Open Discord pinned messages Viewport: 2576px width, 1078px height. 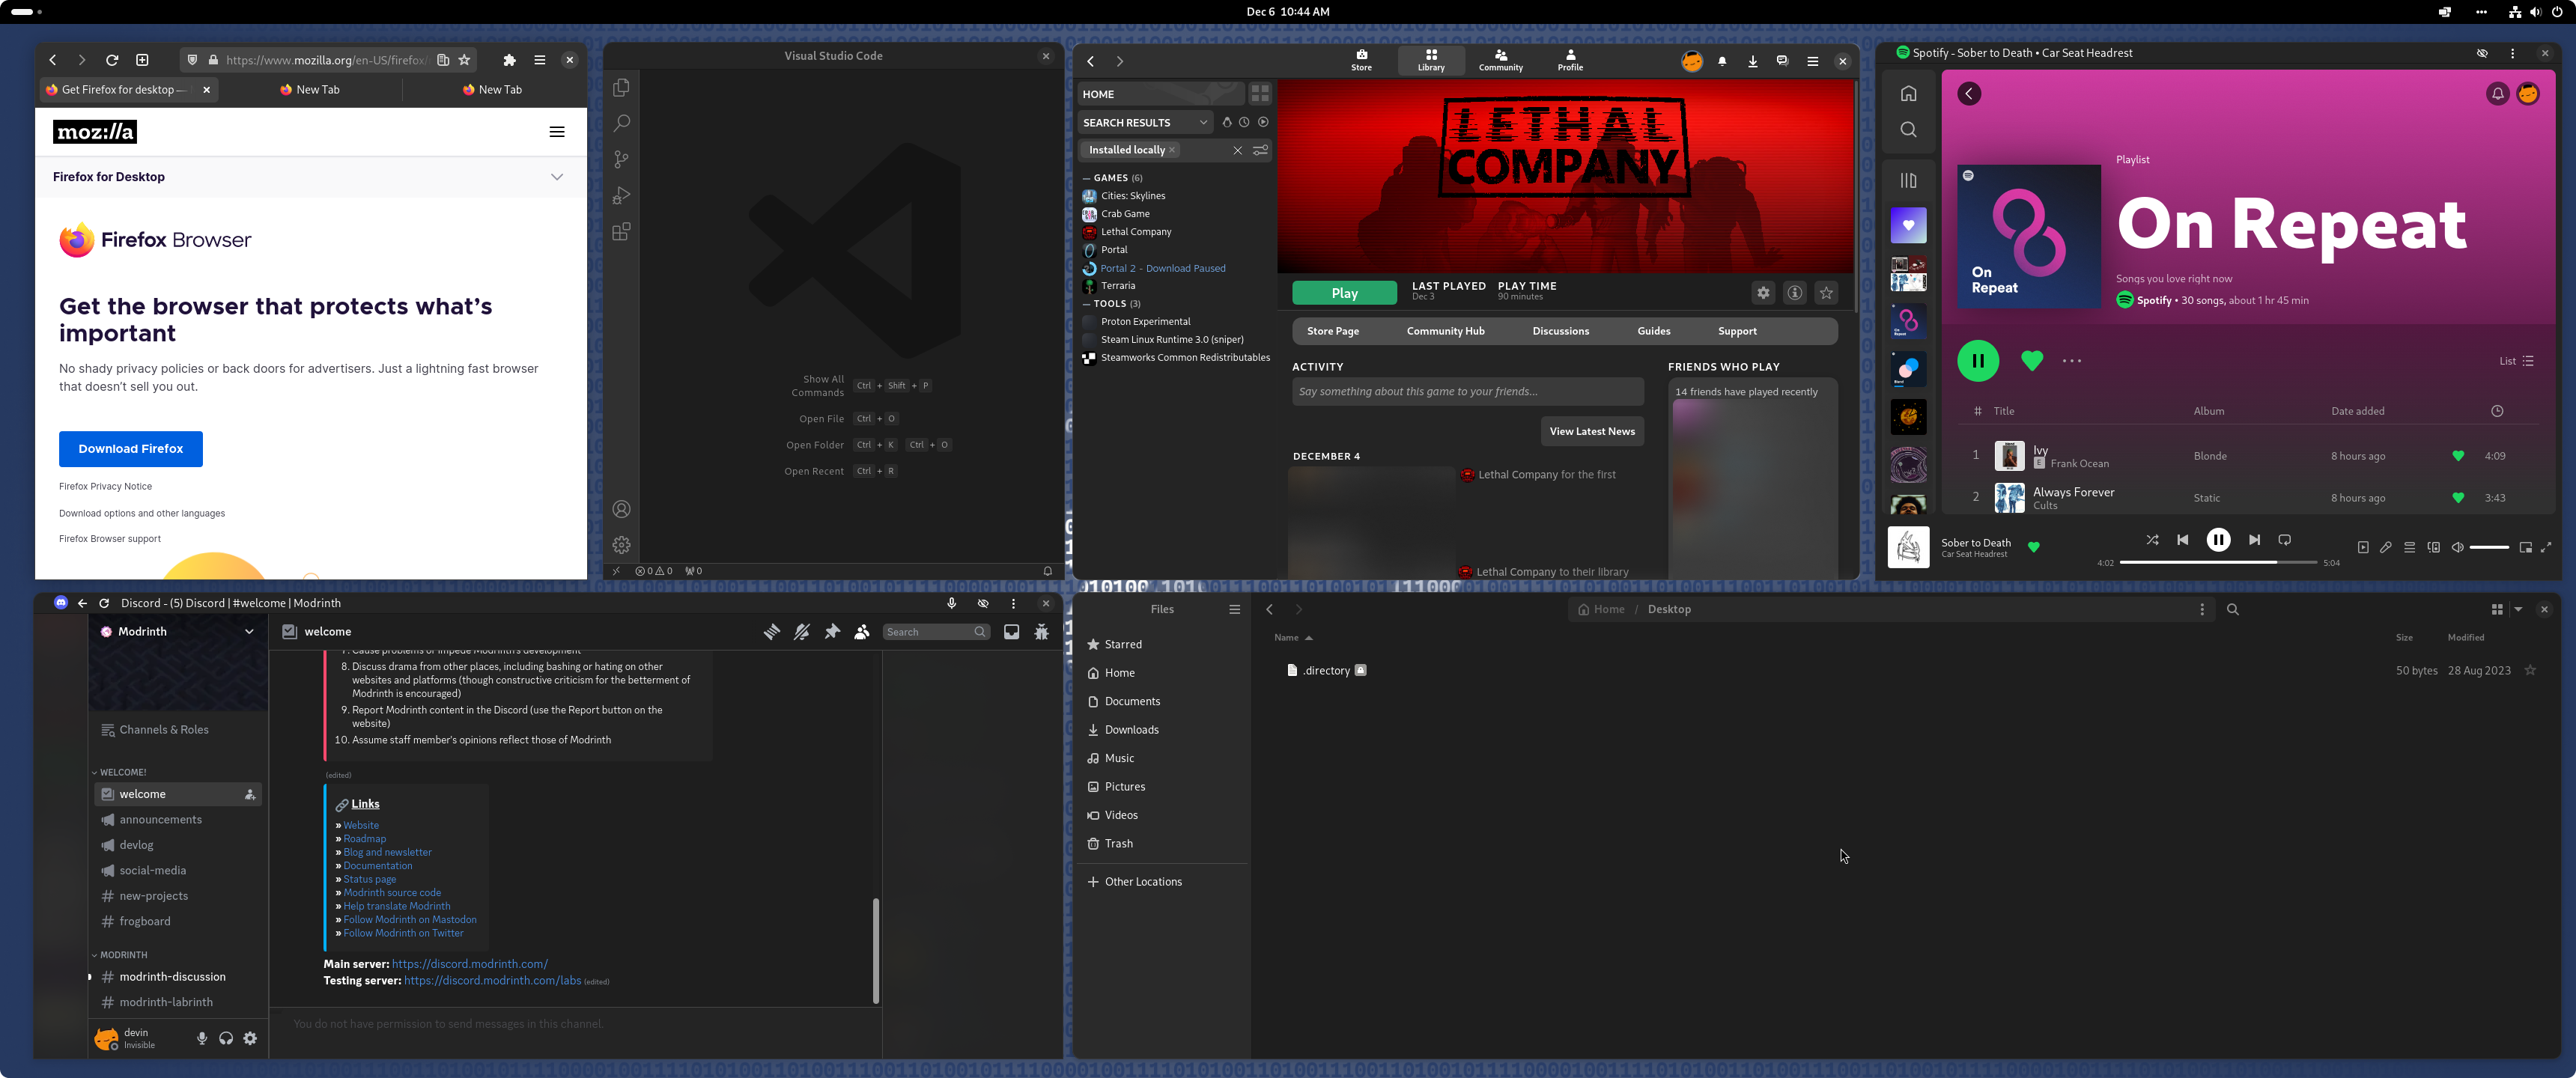[832, 632]
